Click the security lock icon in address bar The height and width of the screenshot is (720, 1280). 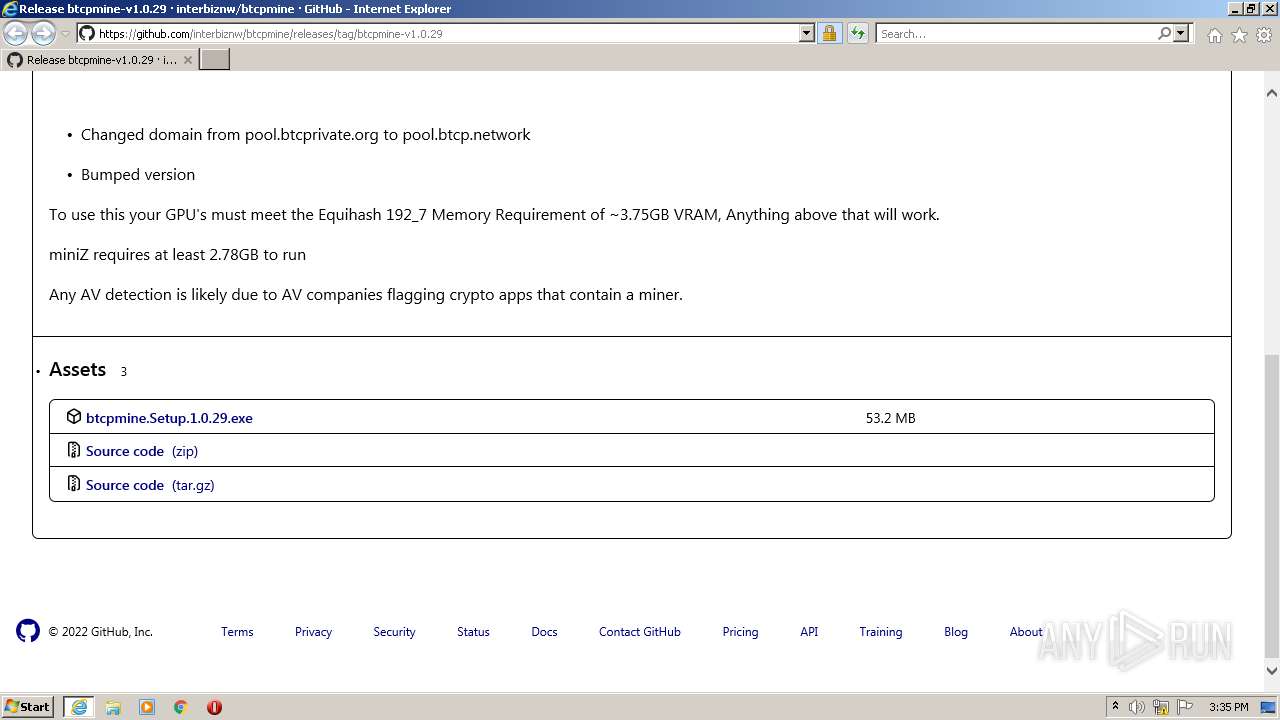click(829, 33)
